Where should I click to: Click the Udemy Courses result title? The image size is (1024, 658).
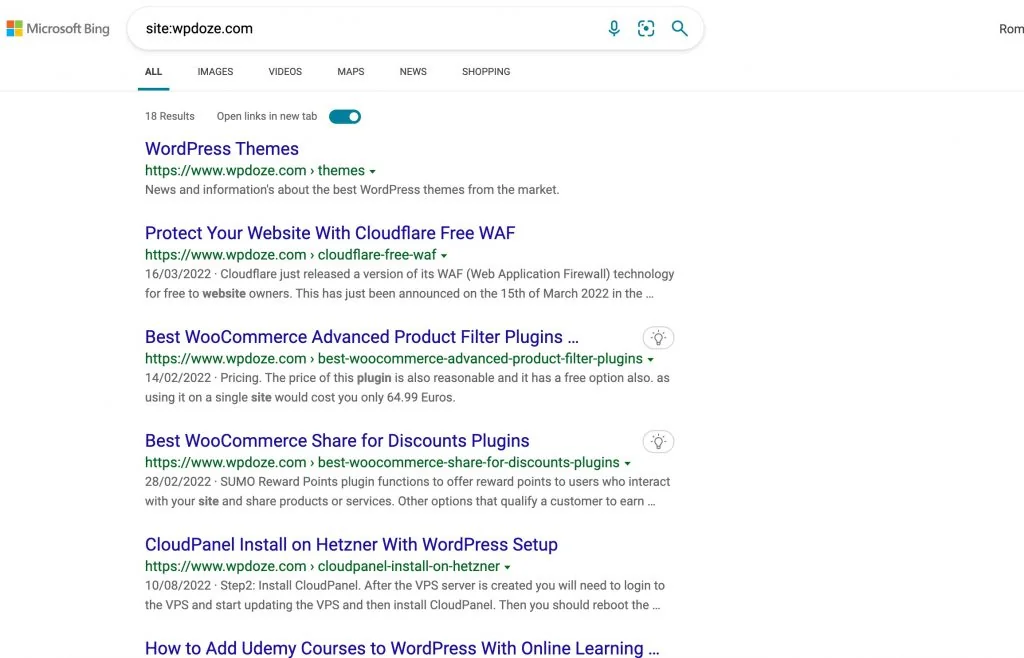(402, 647)
